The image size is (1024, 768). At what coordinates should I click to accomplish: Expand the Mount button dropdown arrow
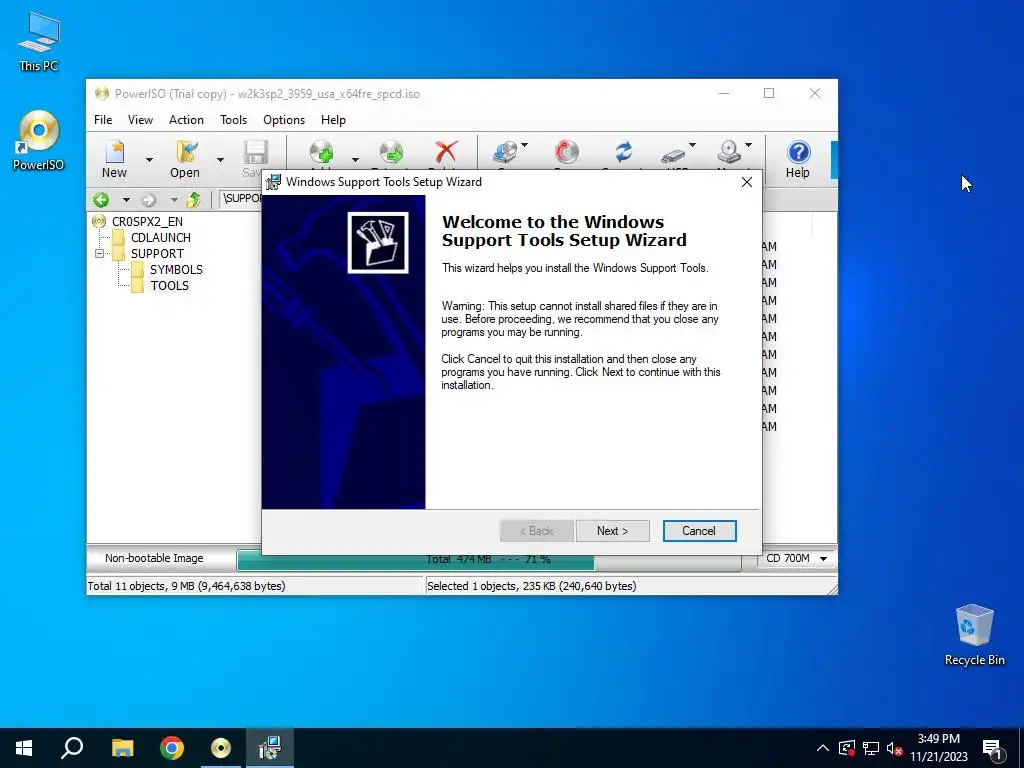coord(748,146)
